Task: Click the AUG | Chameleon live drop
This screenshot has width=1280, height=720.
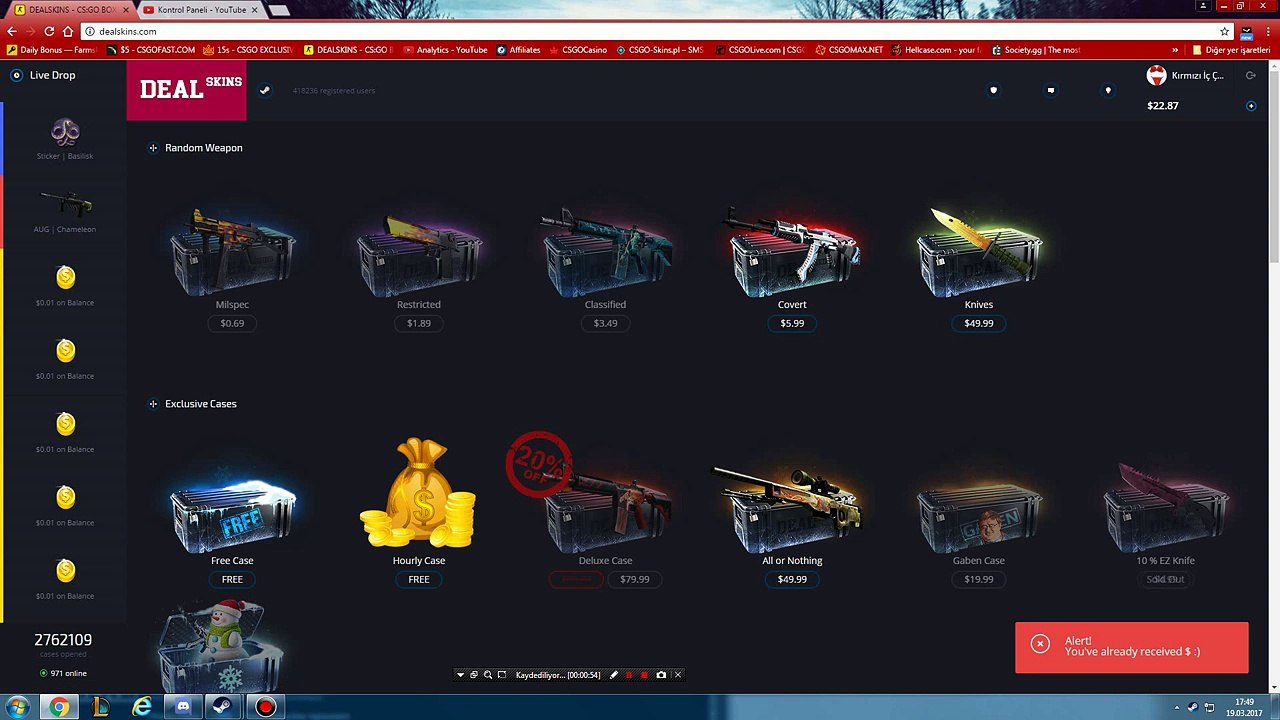Action: 65,210
